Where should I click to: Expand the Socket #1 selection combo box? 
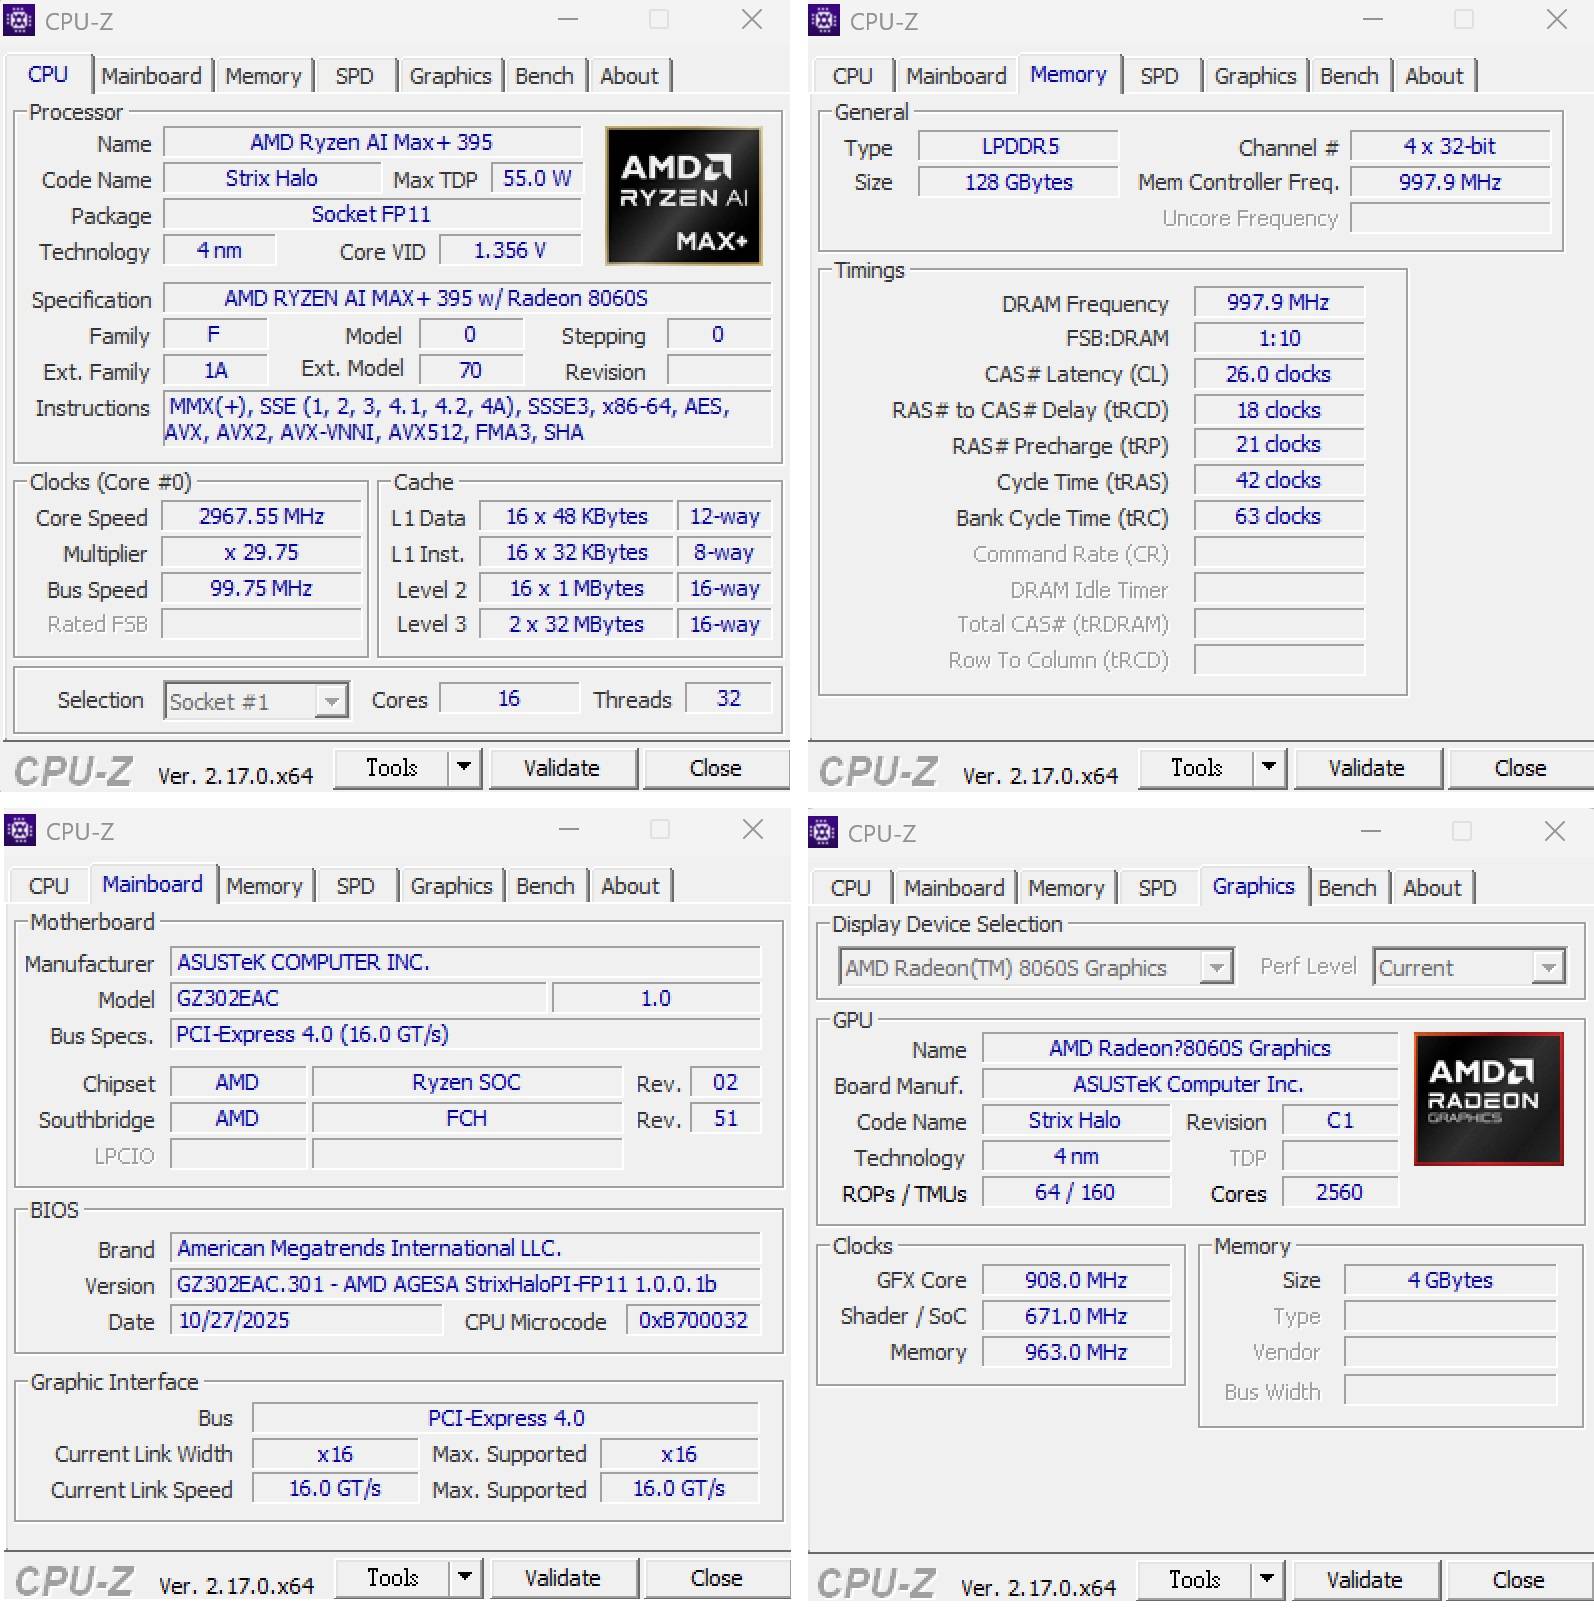coord(331,701)
